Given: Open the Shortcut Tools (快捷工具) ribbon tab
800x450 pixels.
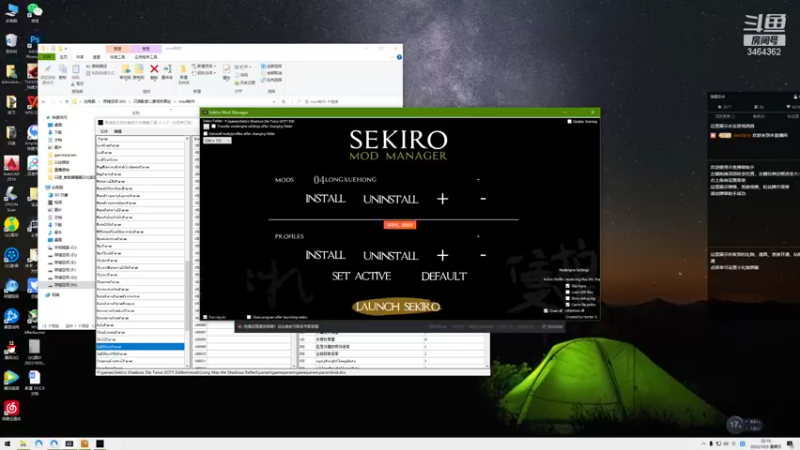Looking at the screenshot, I should 117,57.
